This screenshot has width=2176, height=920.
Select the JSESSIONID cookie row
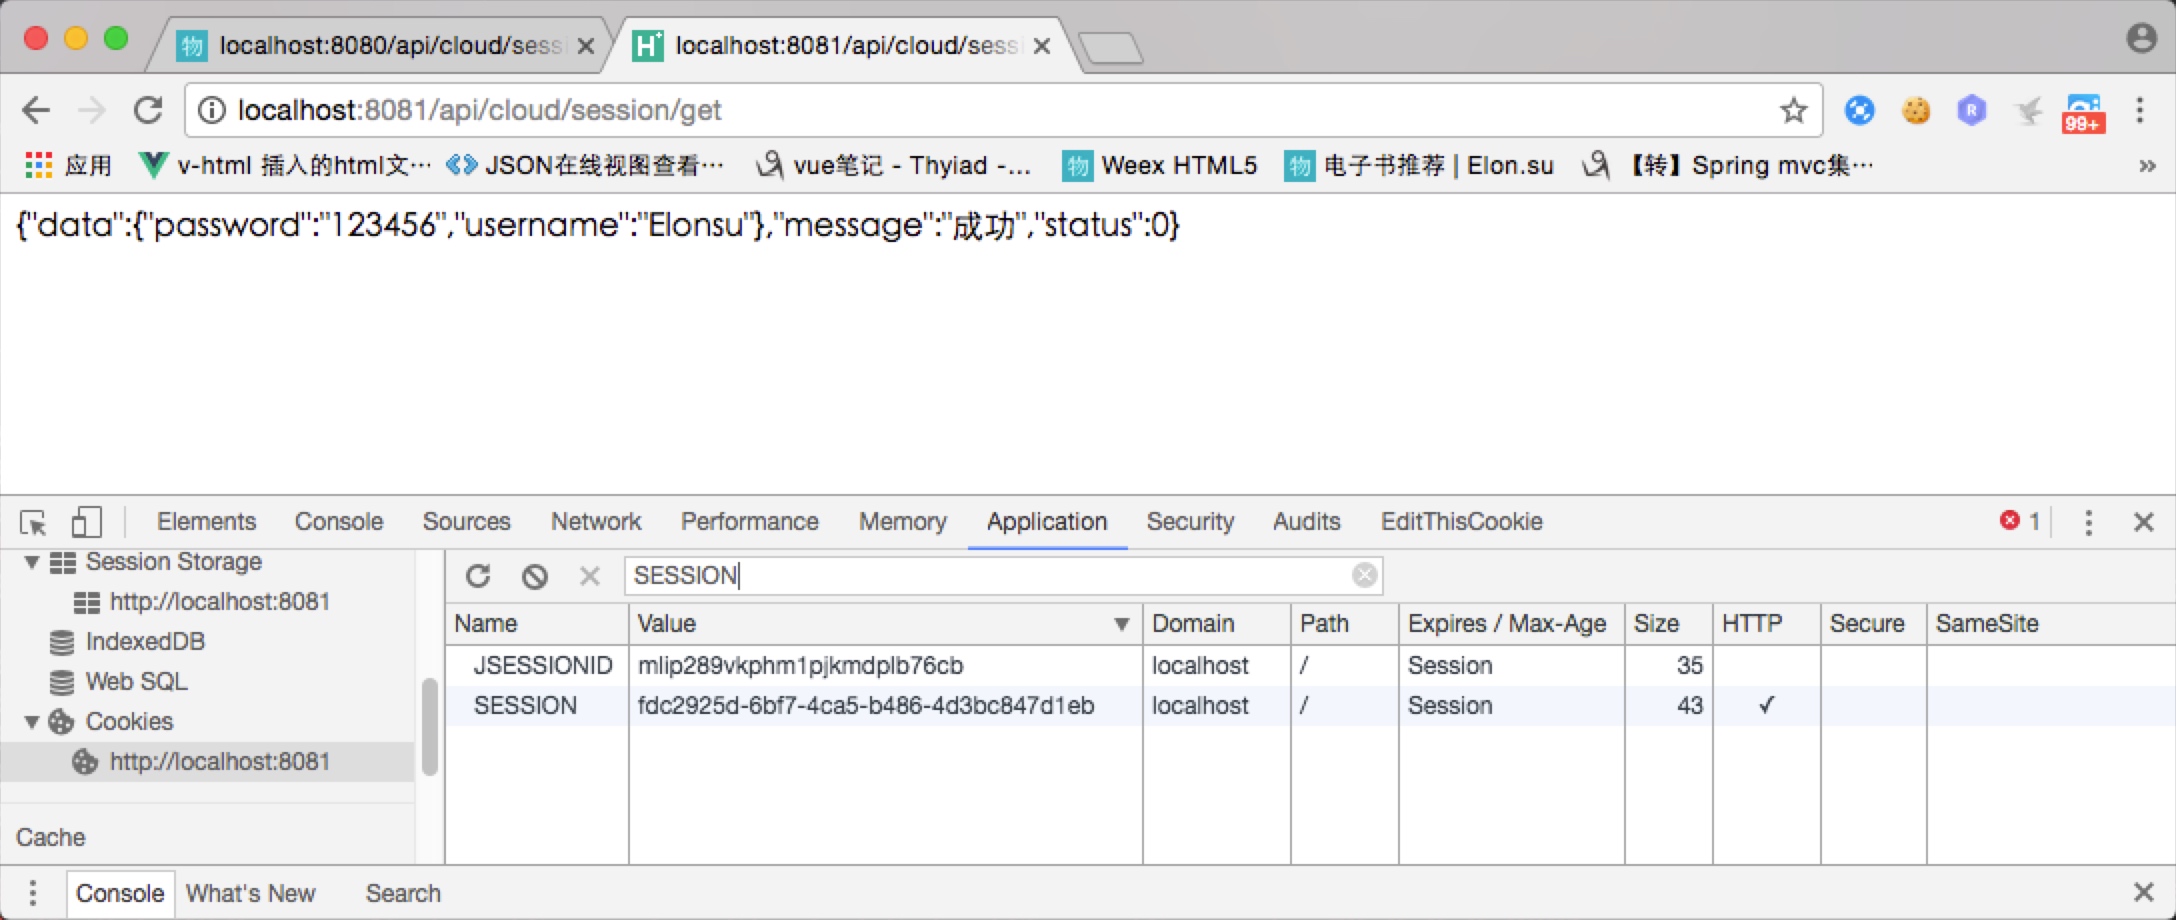[x=1310, y=666]
